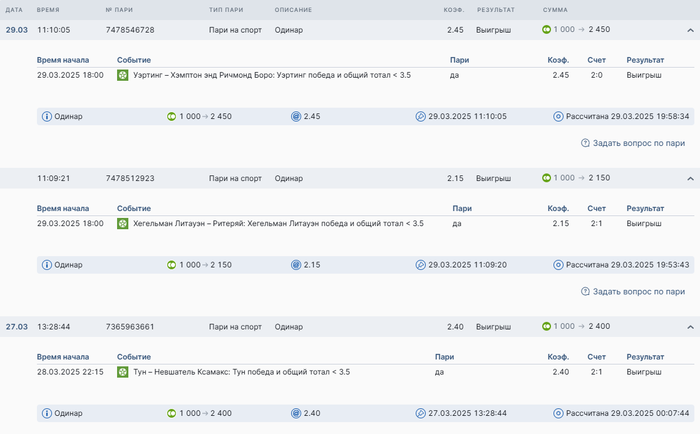Click the info icon beside Одинар for bet 7478546728
The image size is (700, 434).
(46, 116)
